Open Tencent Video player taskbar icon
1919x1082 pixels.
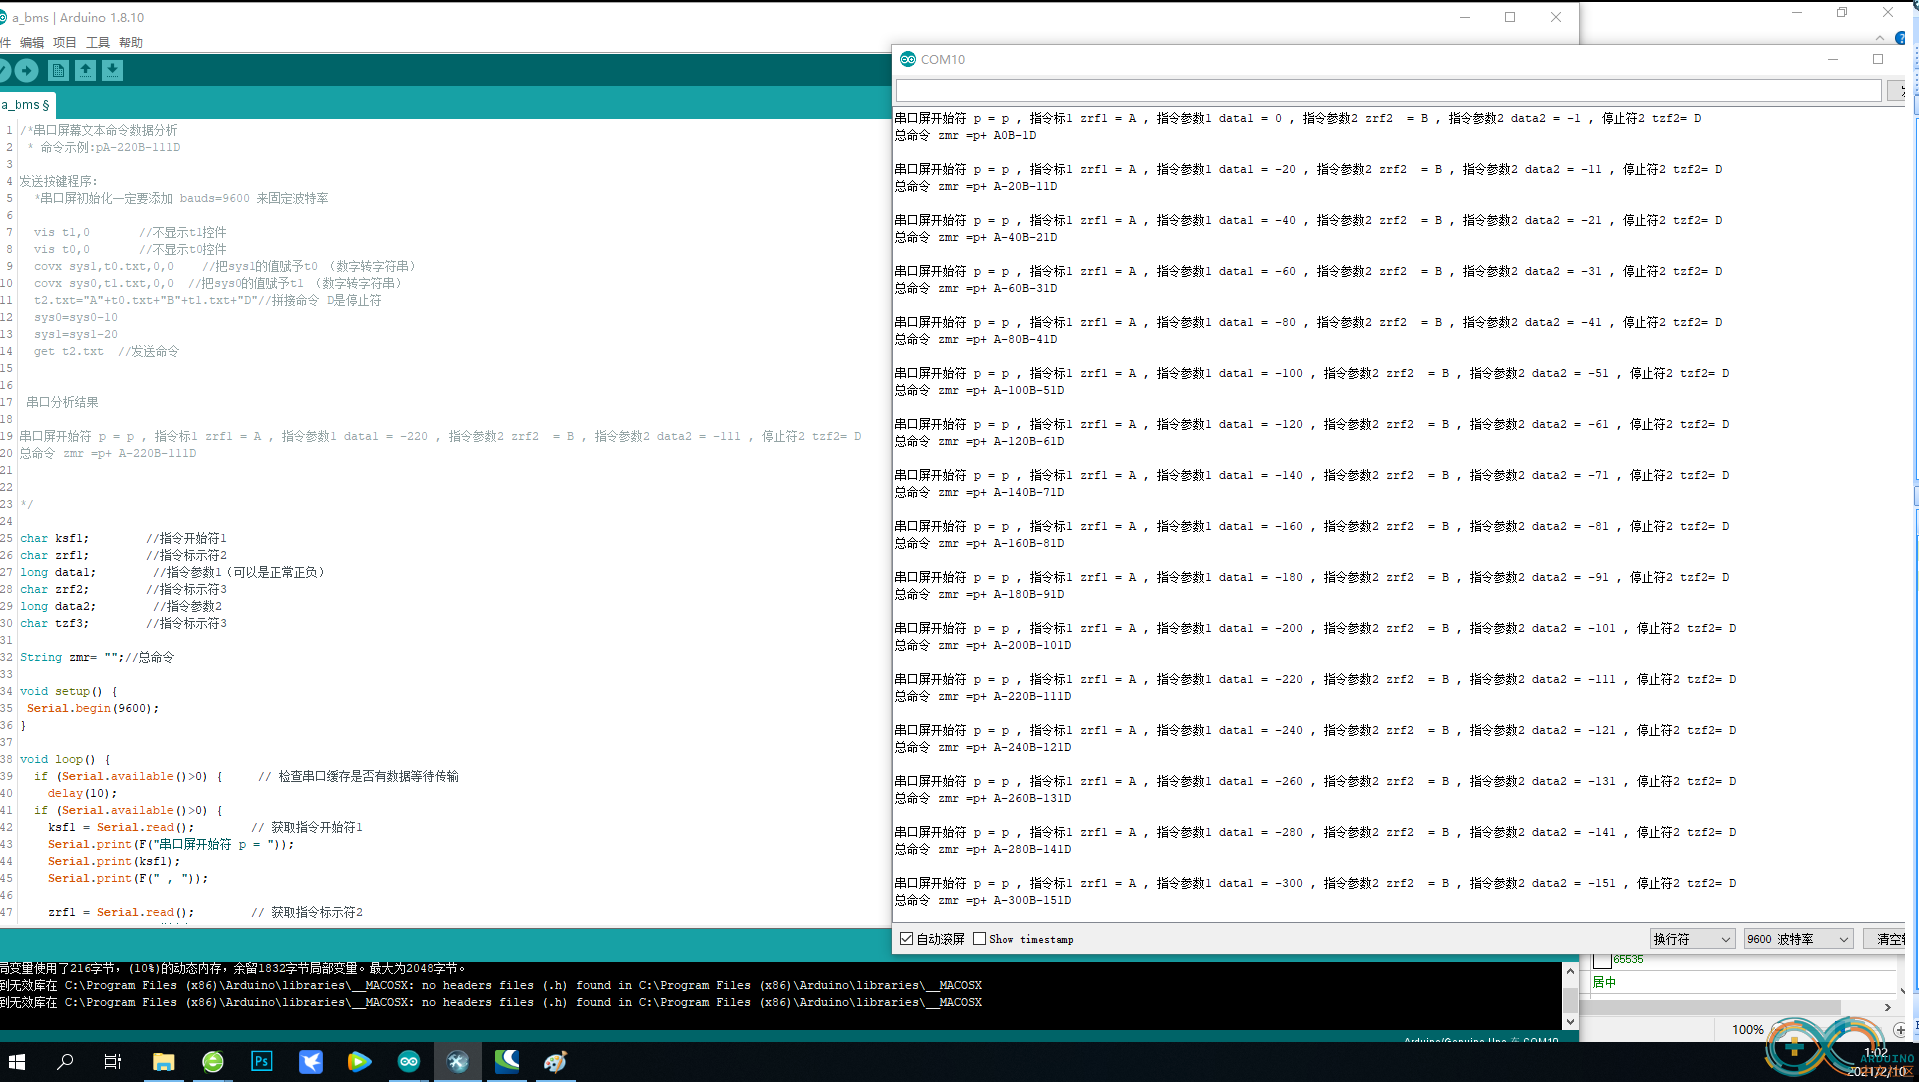click(x=359, y=1061)
